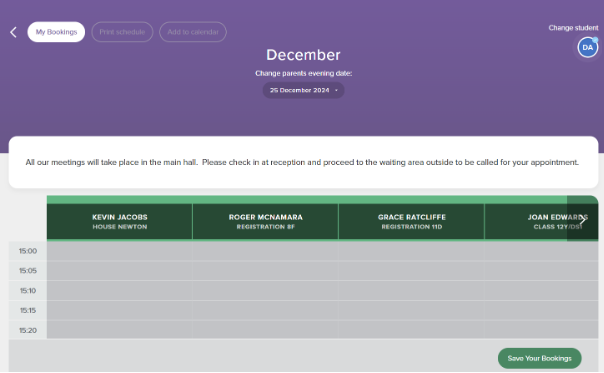Viewport: 604px width, 373px height.
Task: Click the Save Your Bookings button
Action: point(540,358)
